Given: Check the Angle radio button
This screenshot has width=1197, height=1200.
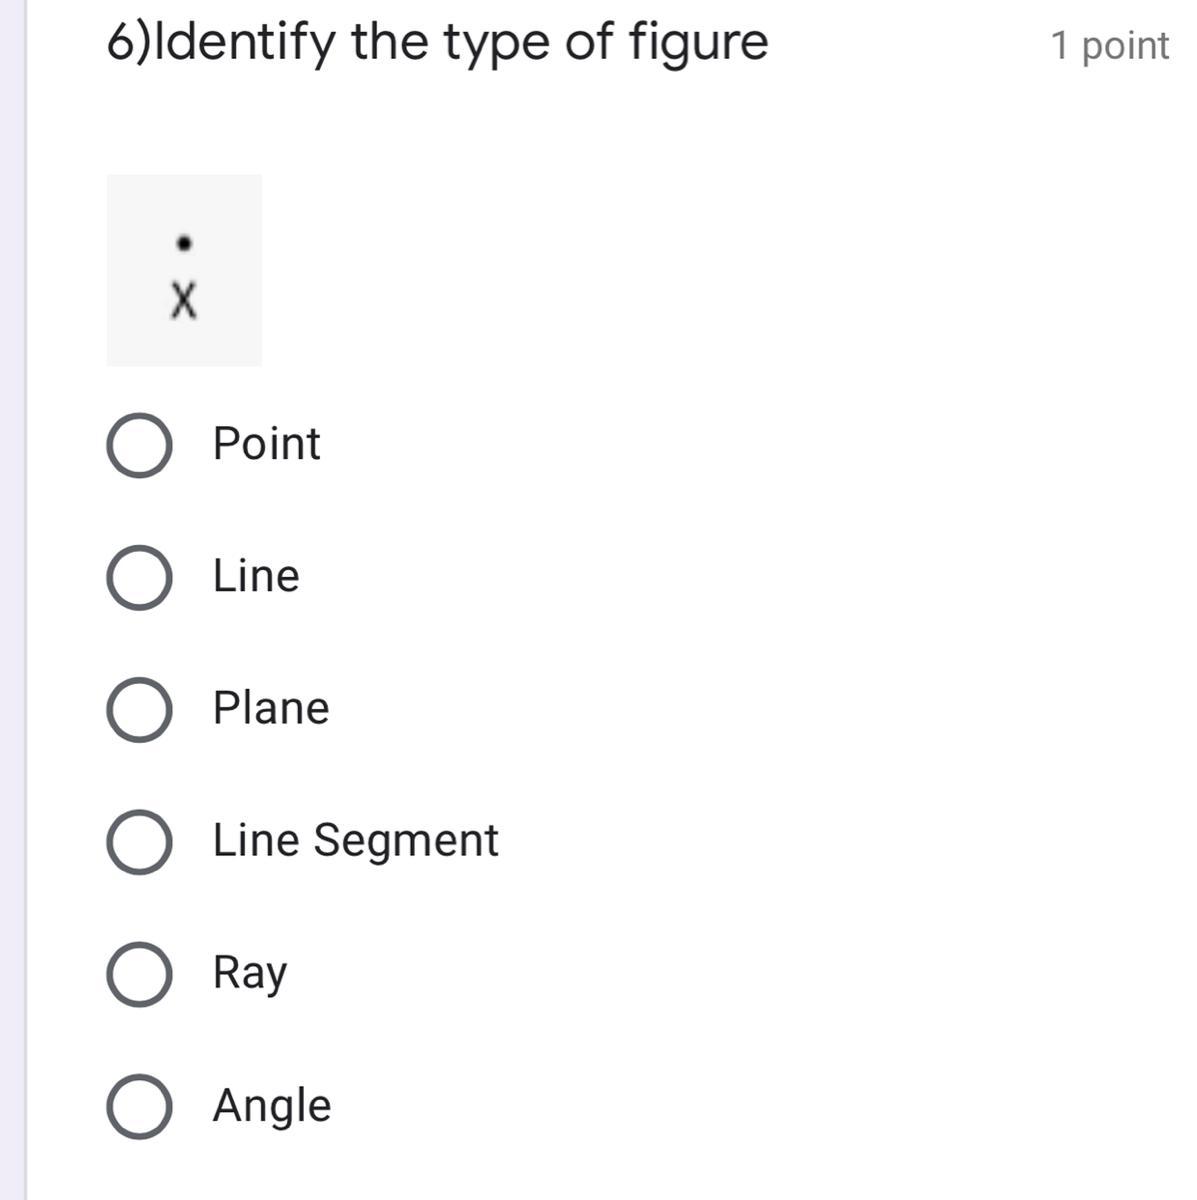Looking at the screenshot, I should [x=138, y=1106].
